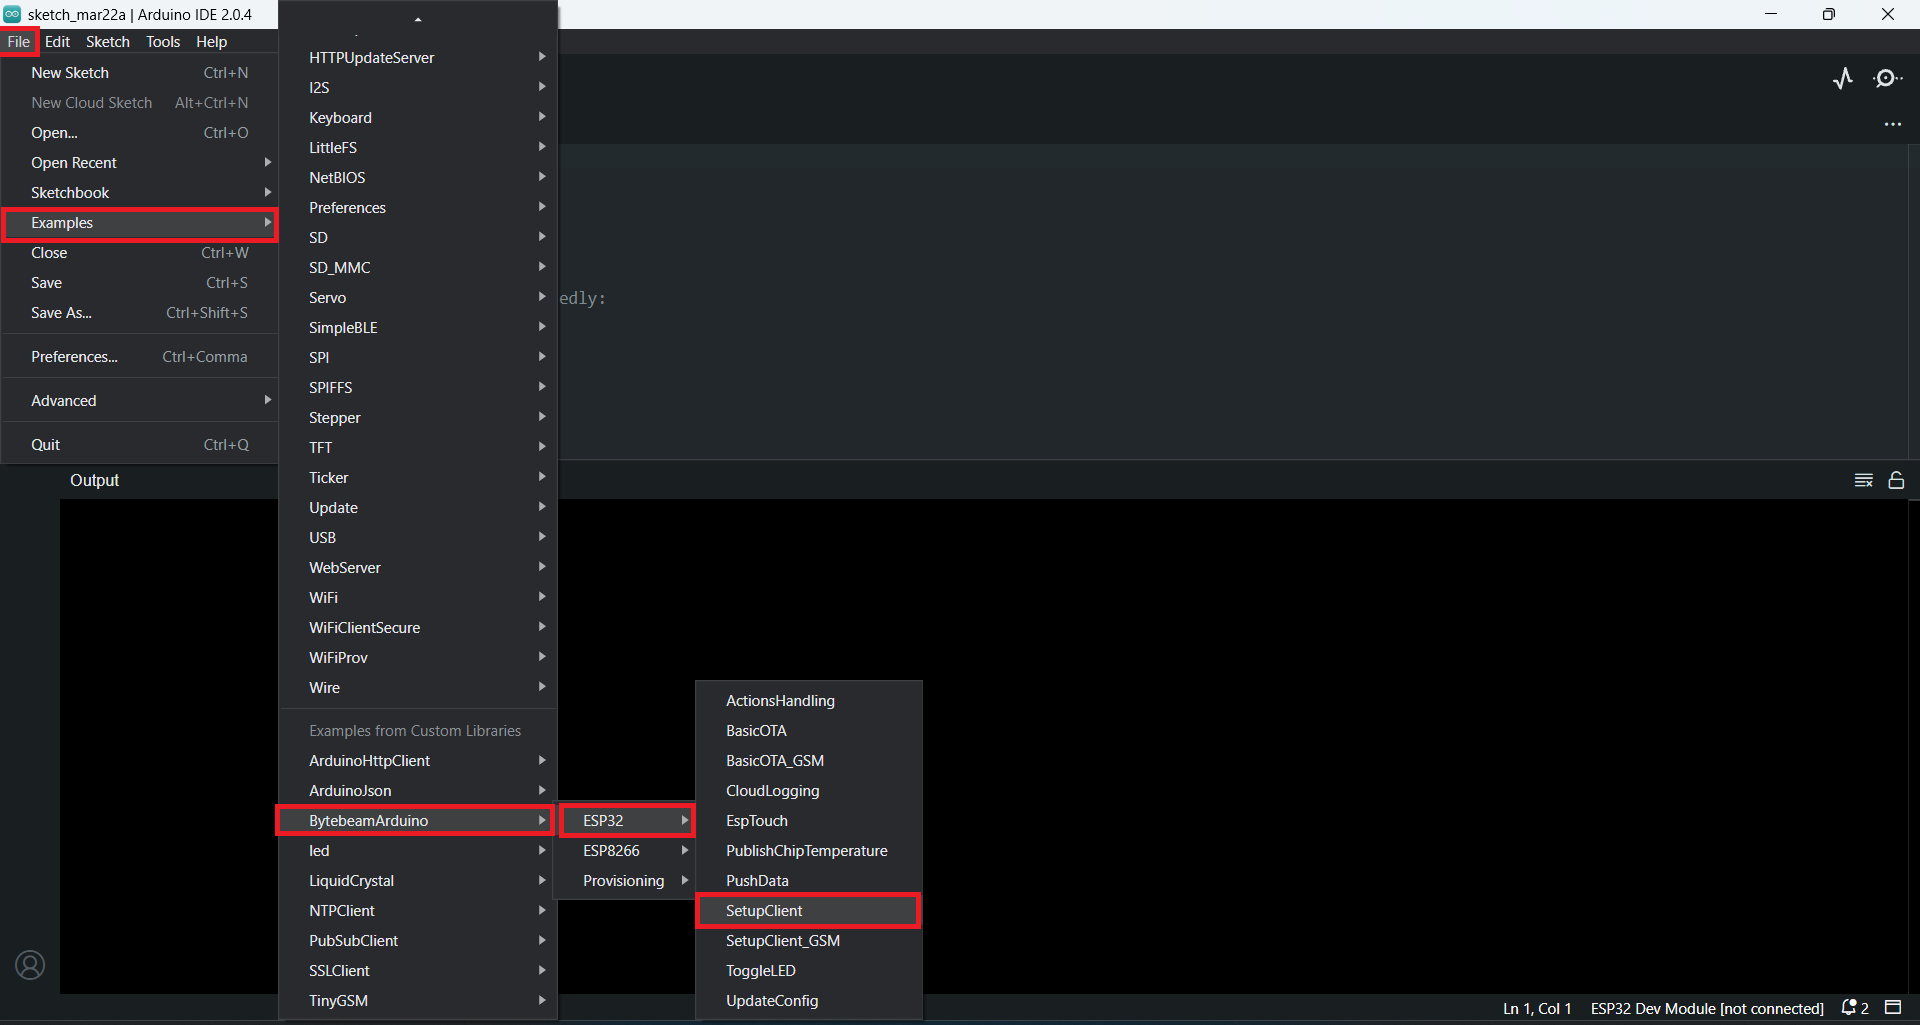Expand ESP32 submenu under BytebeamArduino

click(626, 821)
